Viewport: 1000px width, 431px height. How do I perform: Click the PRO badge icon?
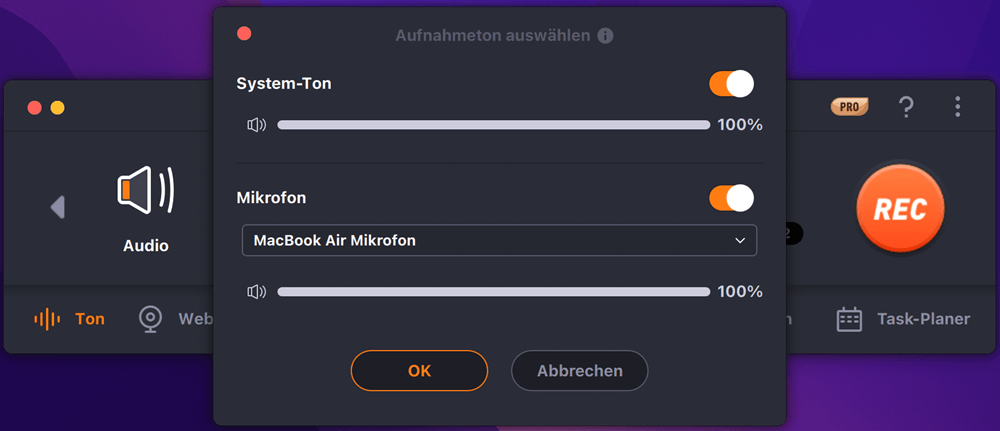pos(850,107)
